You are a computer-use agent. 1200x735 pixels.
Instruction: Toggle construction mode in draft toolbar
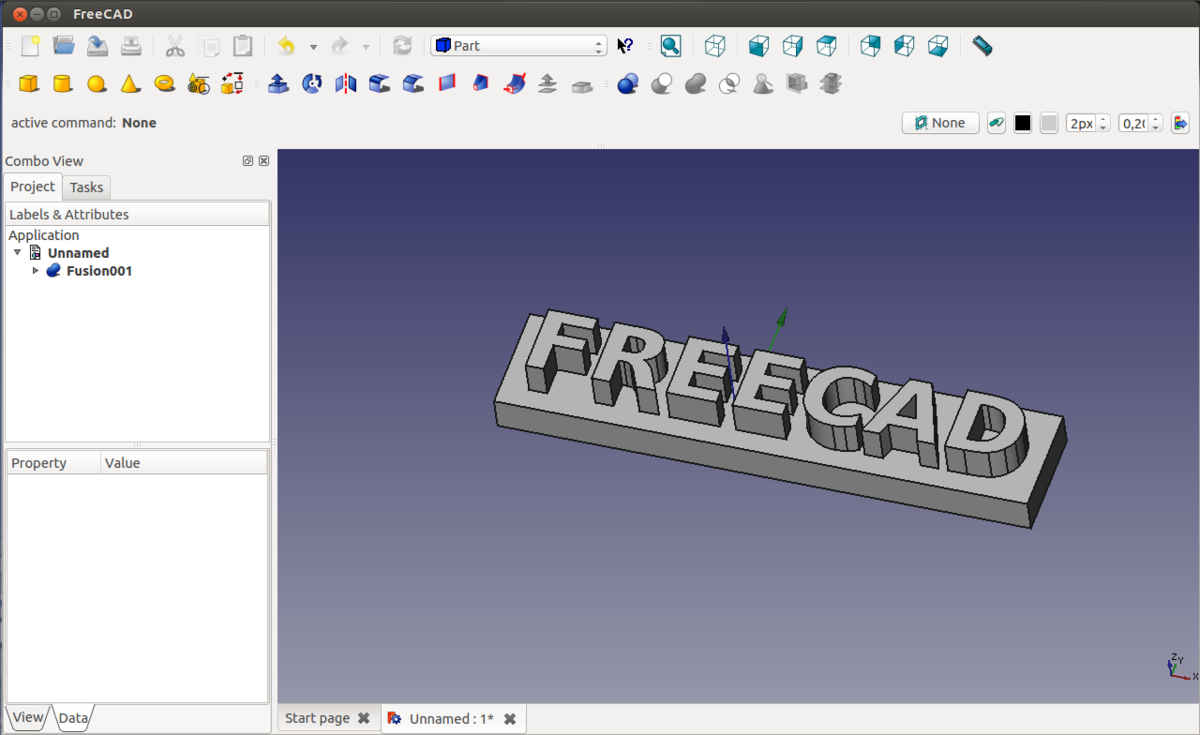click(996, 123)
